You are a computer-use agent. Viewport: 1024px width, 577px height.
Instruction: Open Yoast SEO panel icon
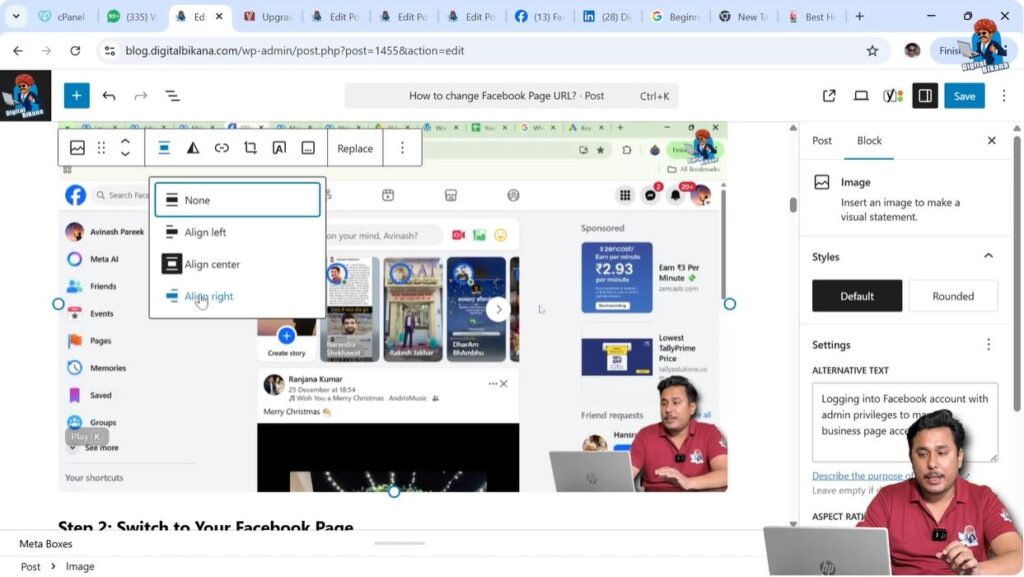click(892, 96)
